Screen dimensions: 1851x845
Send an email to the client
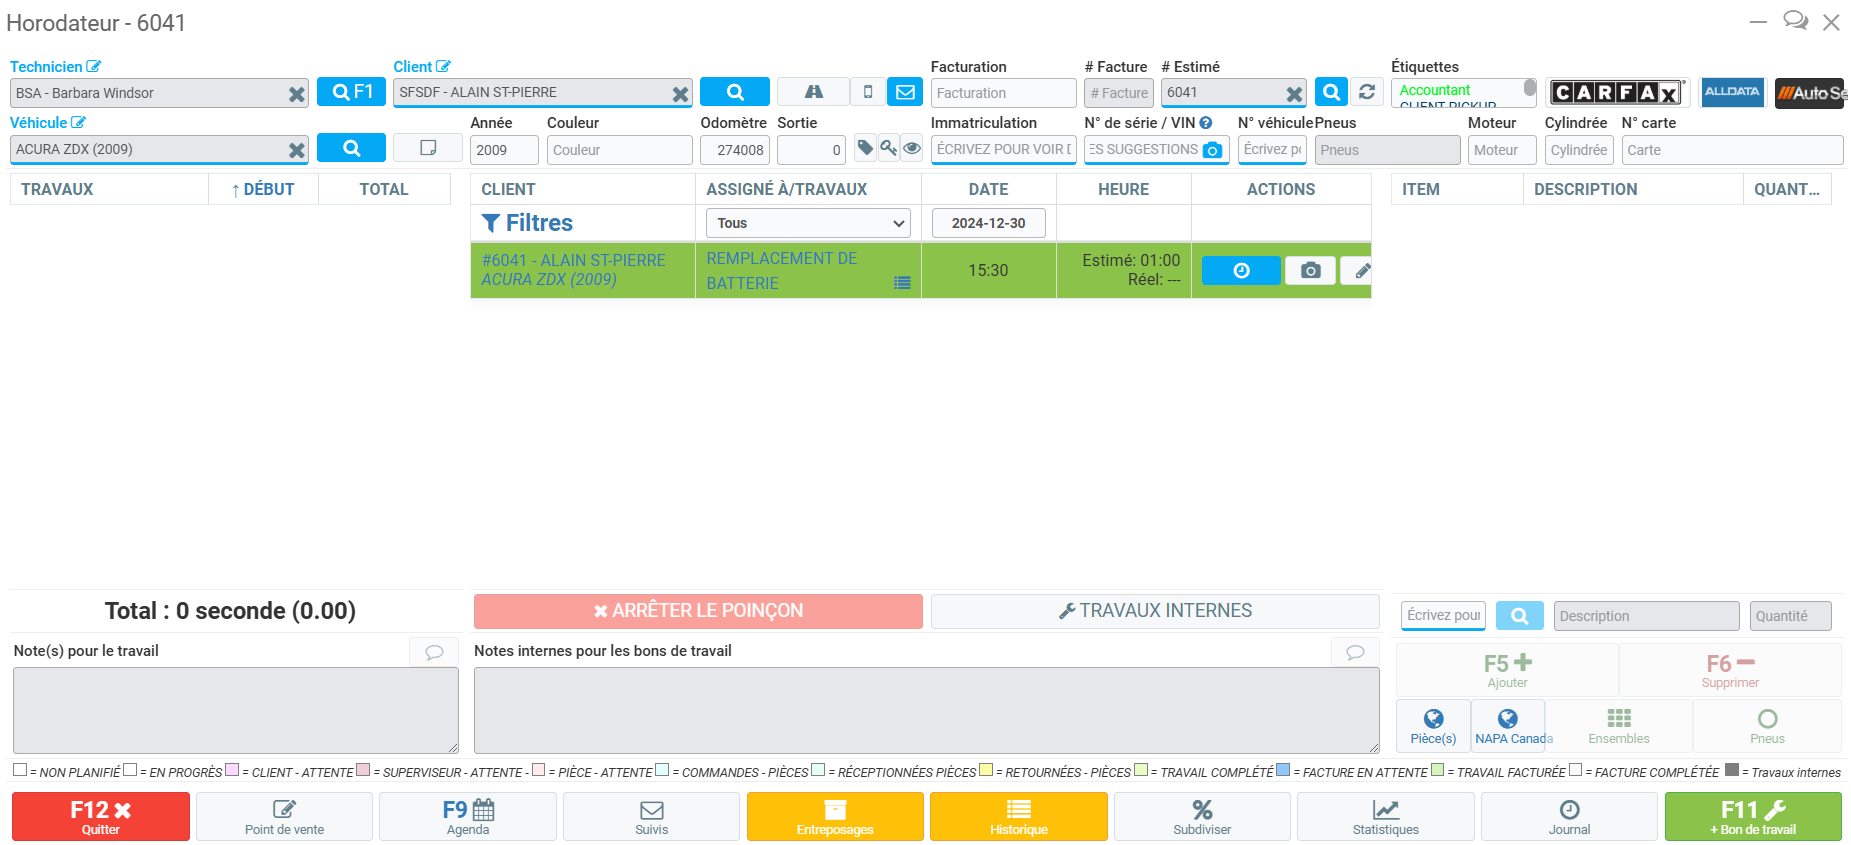[905, 92]
